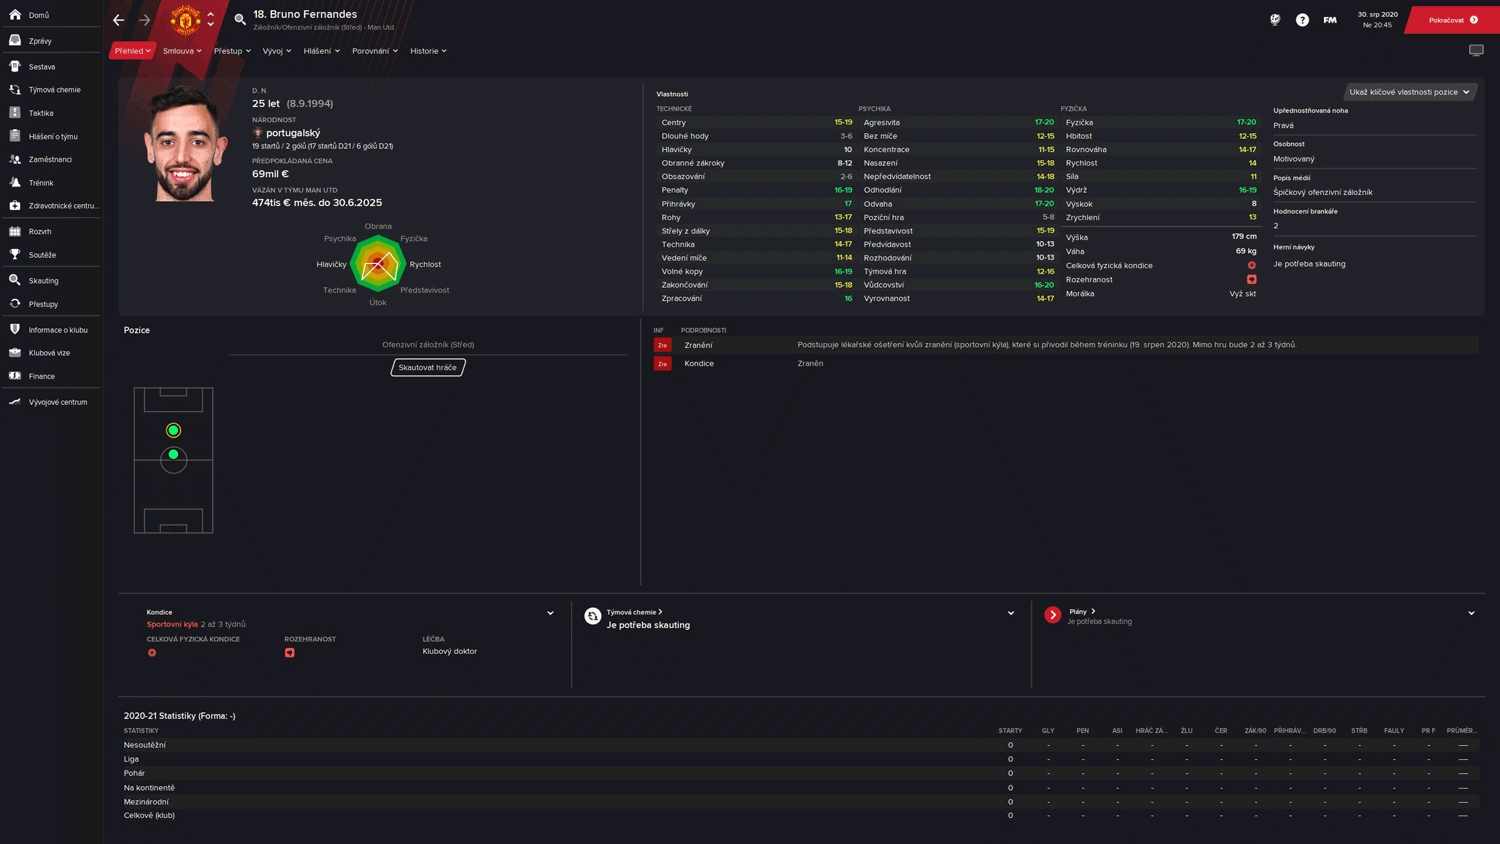Open the Historie tab menu
Screen dimensions: 1500x844
point(428,51)
